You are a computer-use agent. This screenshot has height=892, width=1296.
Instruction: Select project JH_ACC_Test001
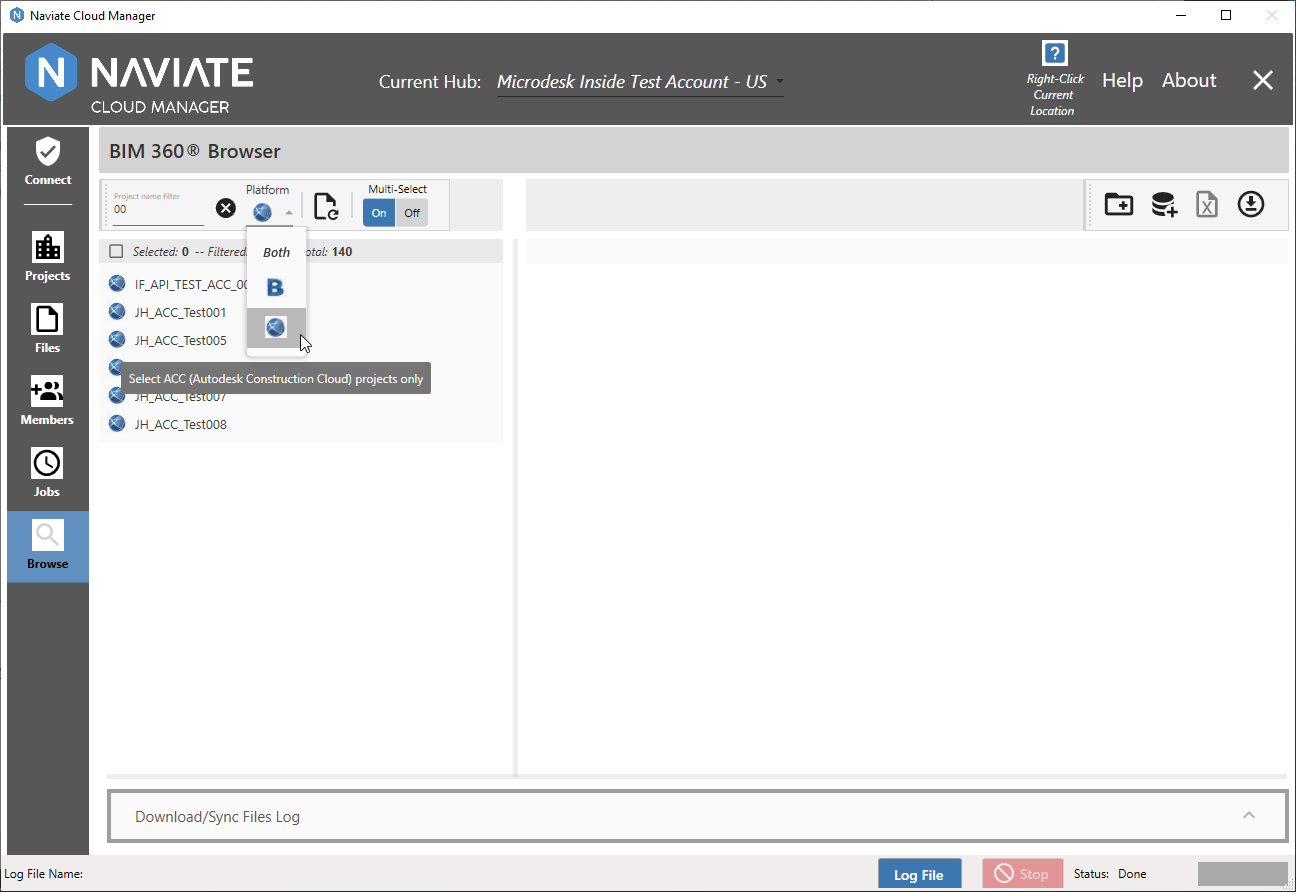click(180, 312)
